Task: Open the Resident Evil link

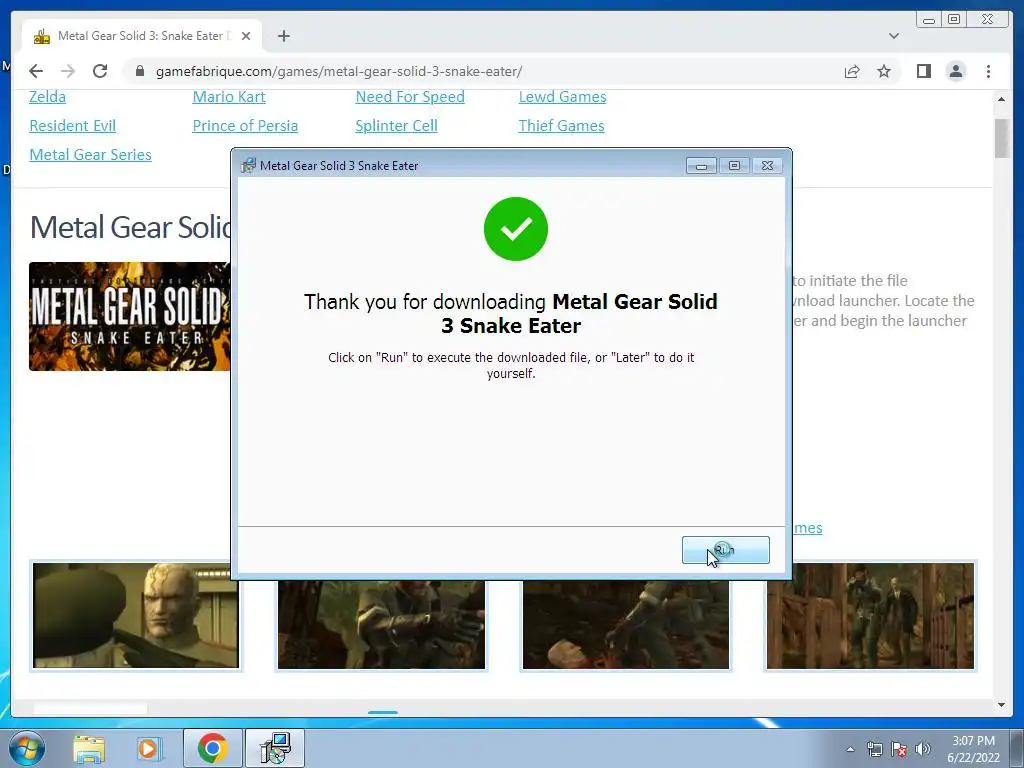Action: click(72, 125)
